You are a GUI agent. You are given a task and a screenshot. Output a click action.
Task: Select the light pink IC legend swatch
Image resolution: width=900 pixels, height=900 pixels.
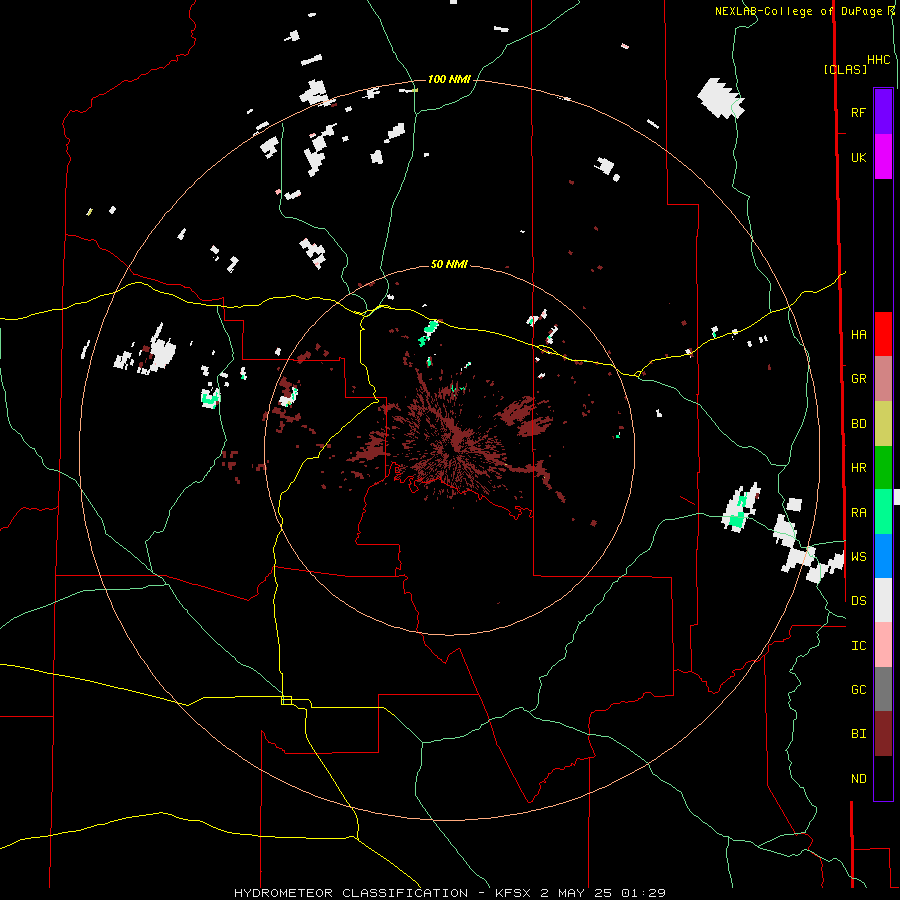[883, 645]
